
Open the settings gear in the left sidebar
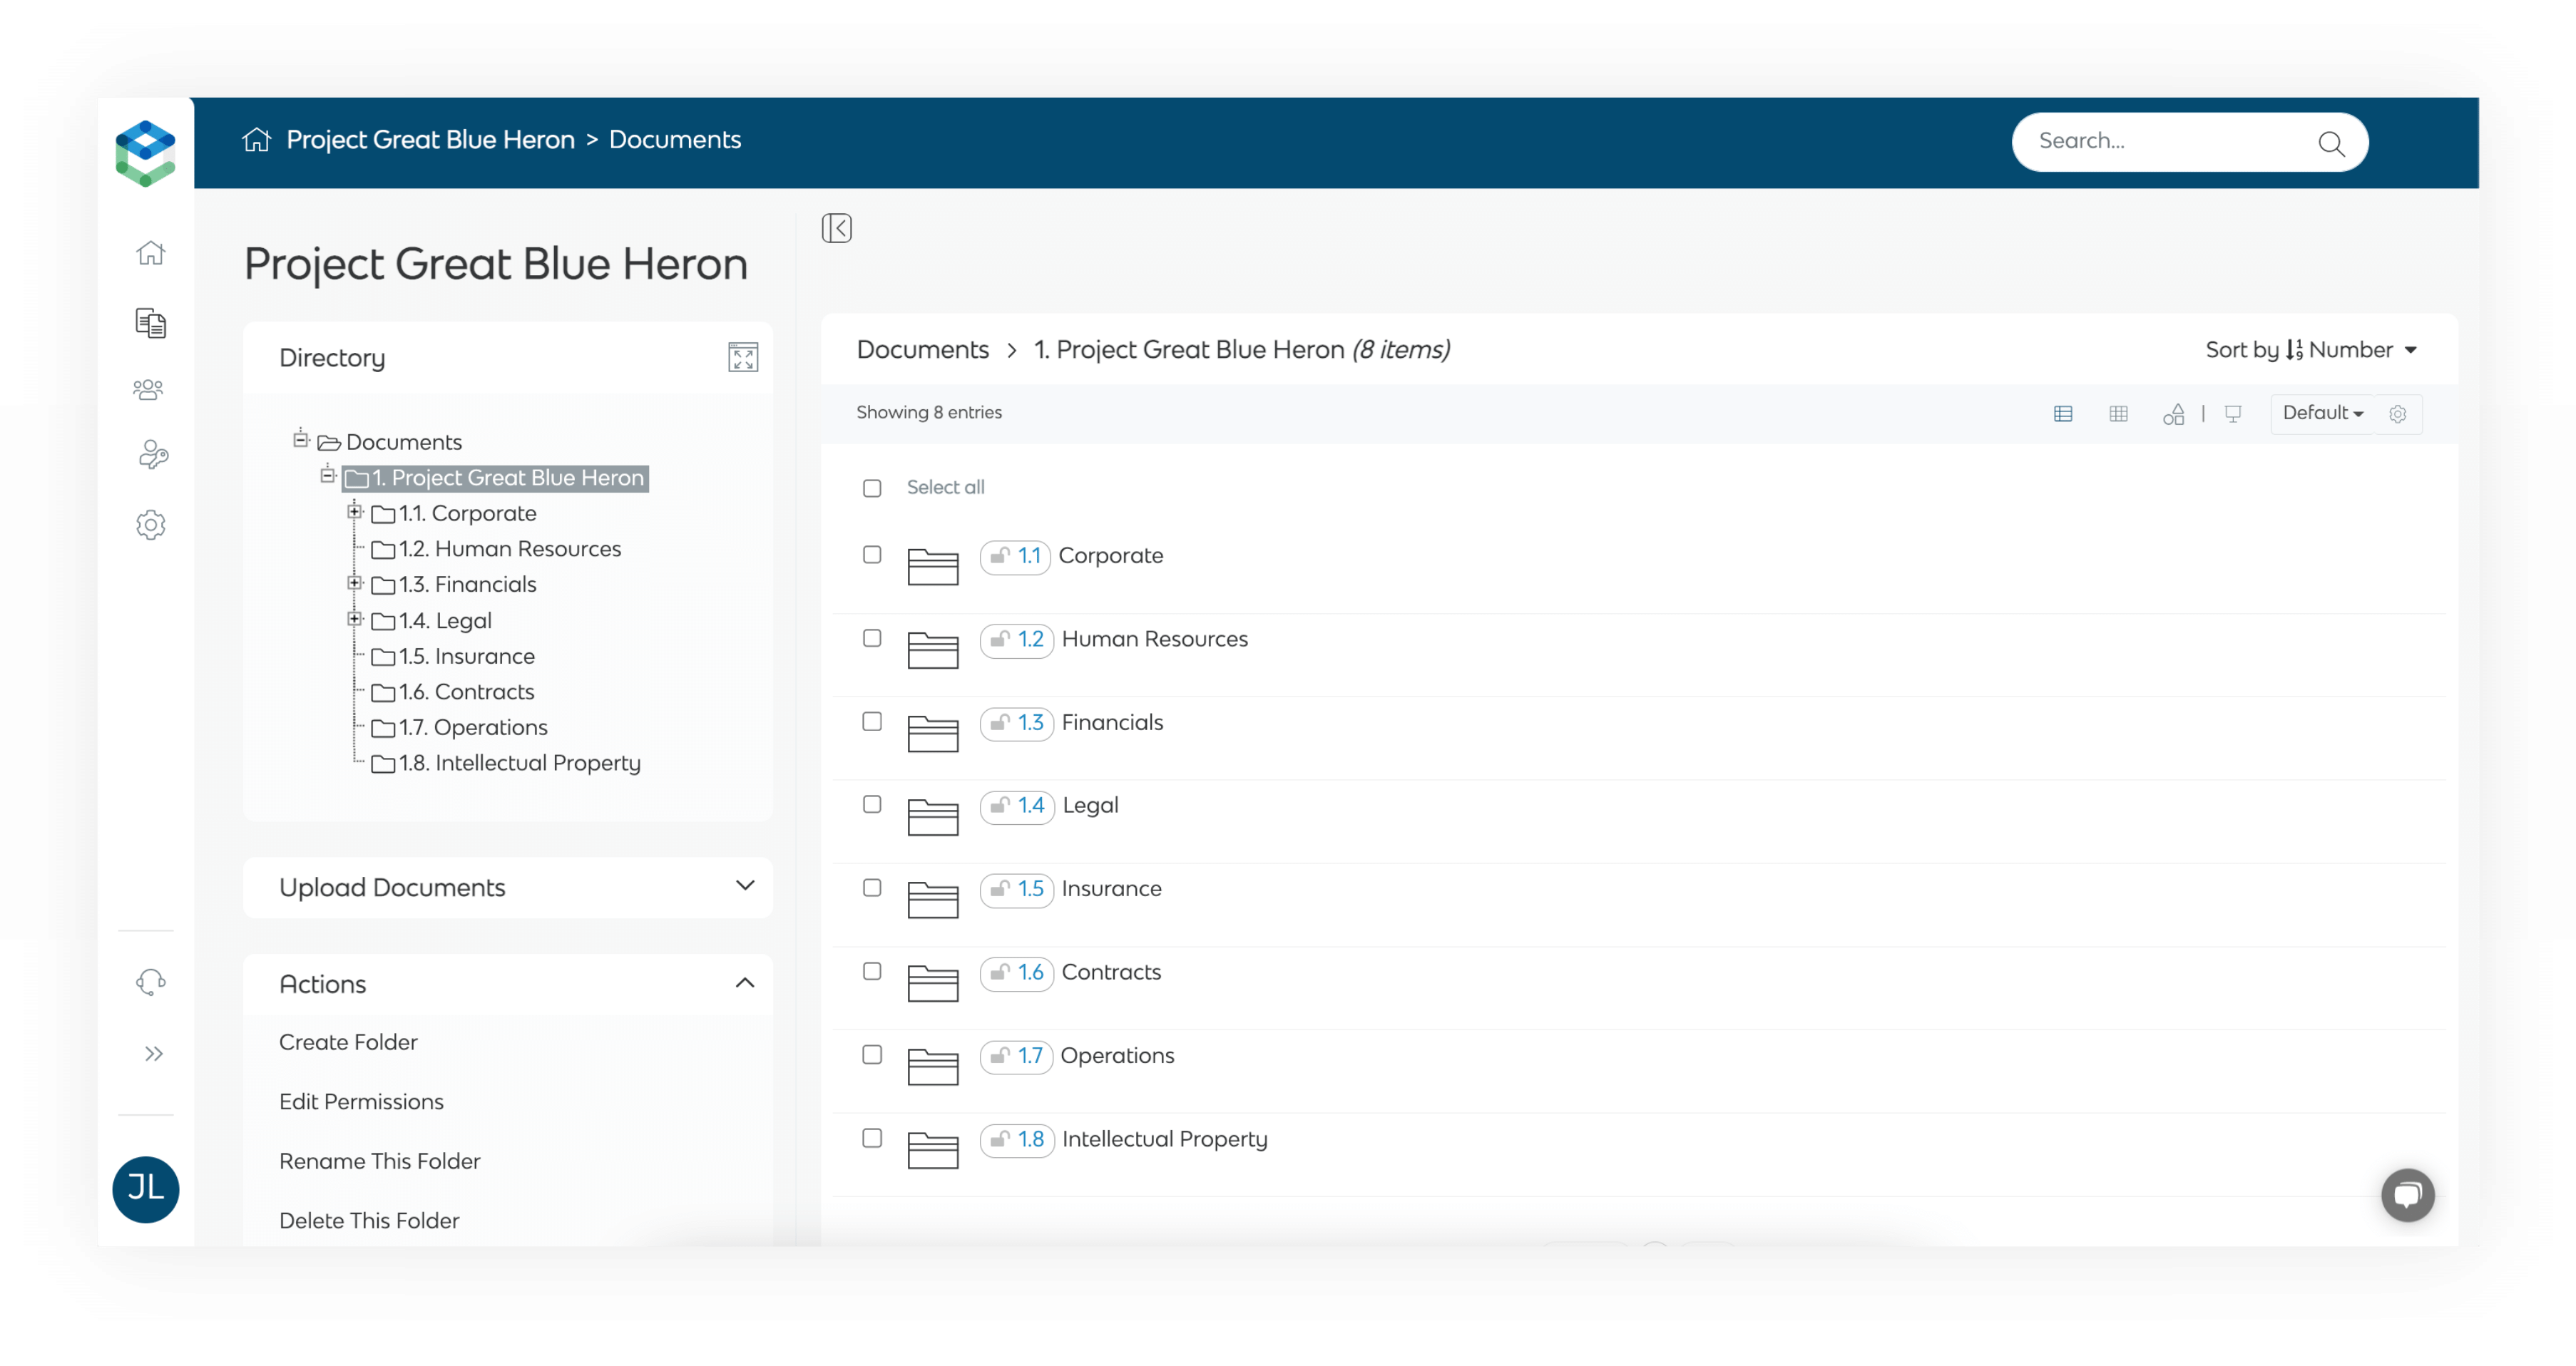point(150,525)
